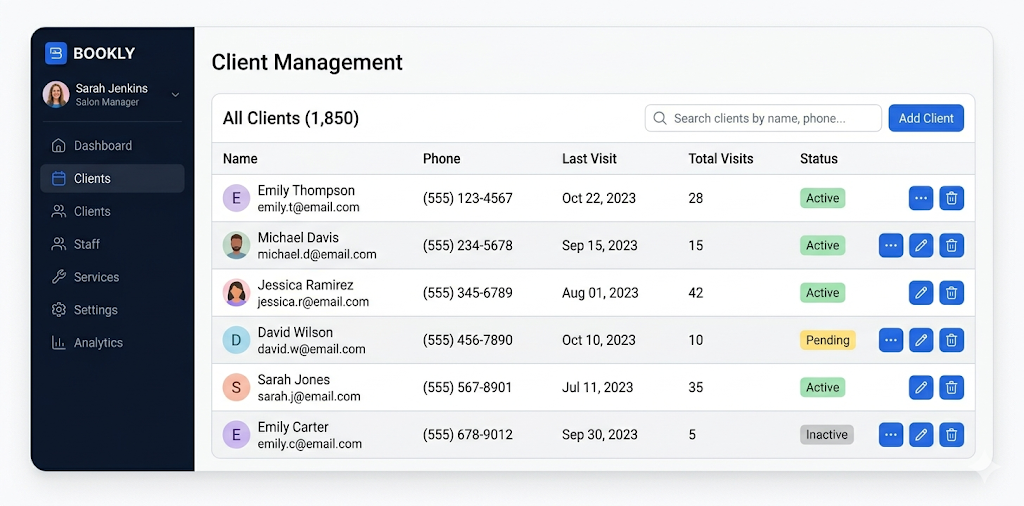Open more options for Emily Carter

[891, 435]
